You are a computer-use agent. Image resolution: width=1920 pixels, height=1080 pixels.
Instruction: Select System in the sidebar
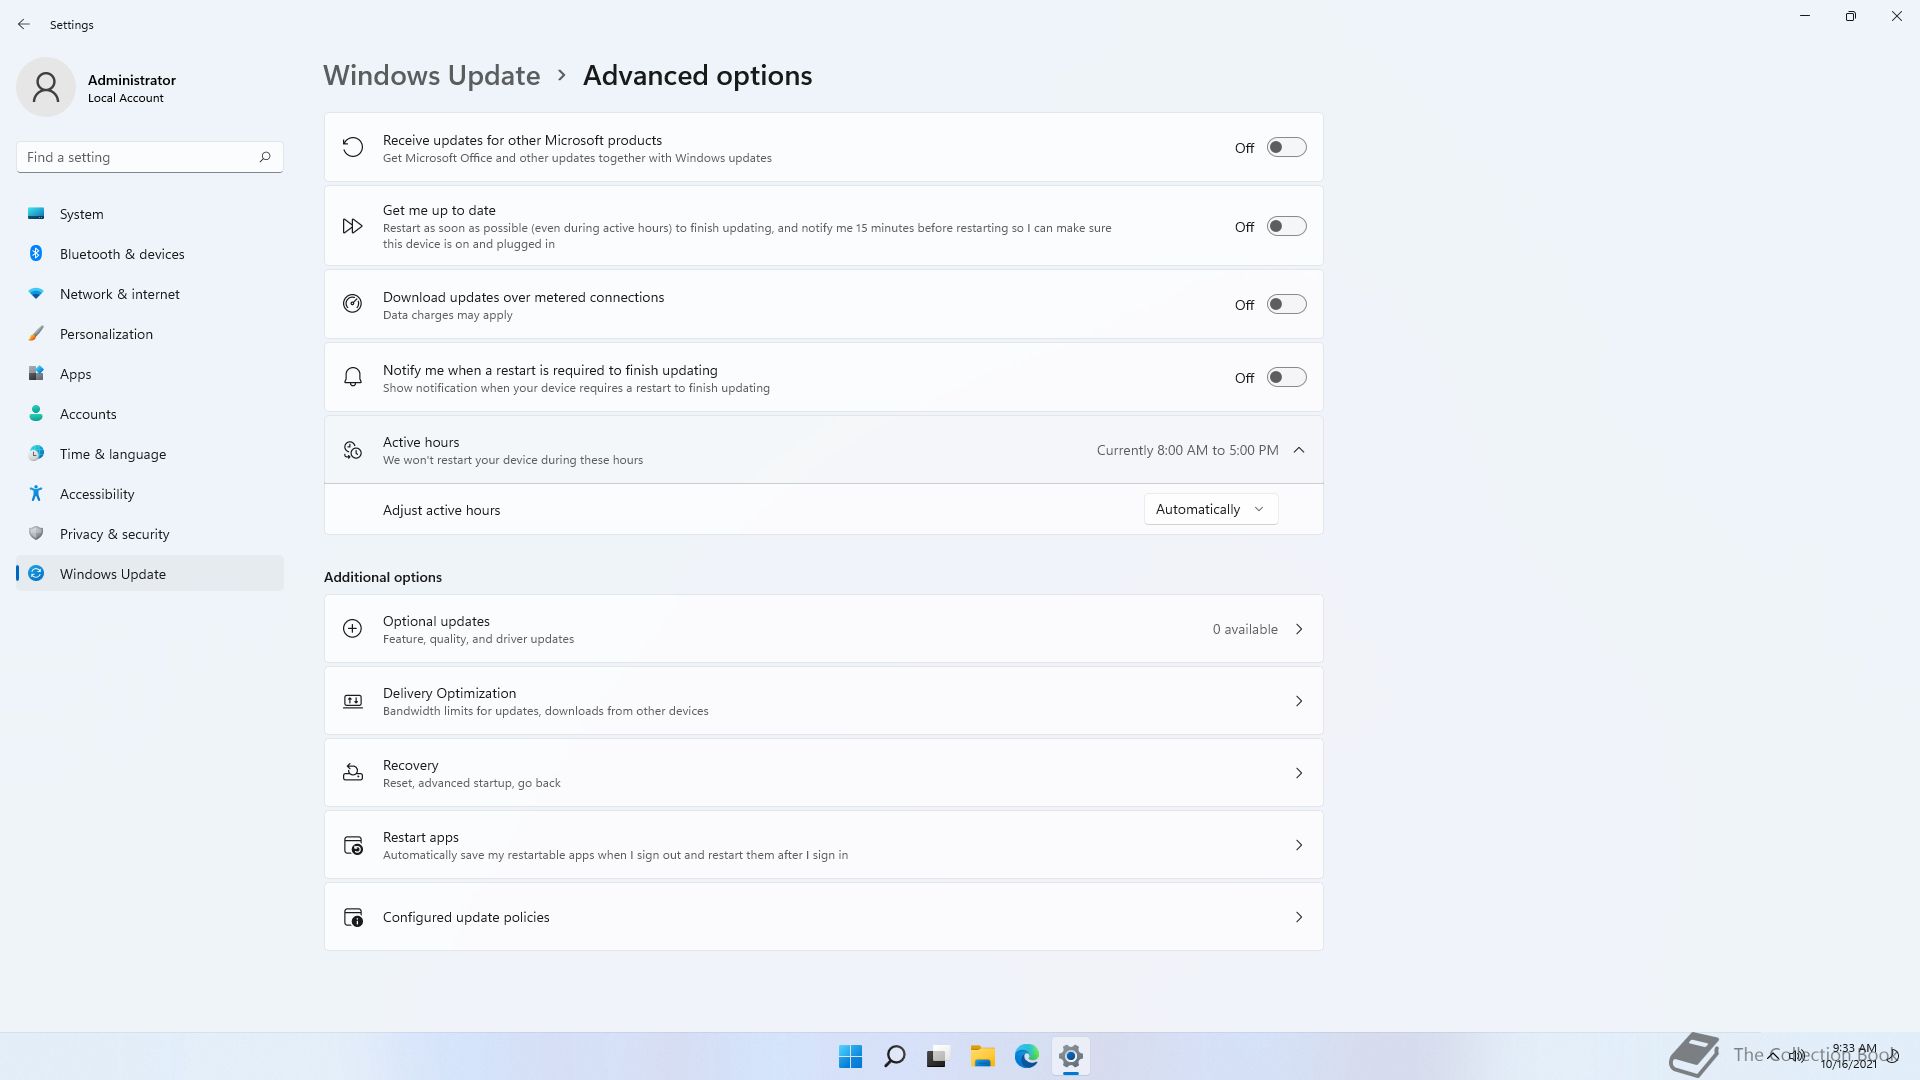click(150, 213)
